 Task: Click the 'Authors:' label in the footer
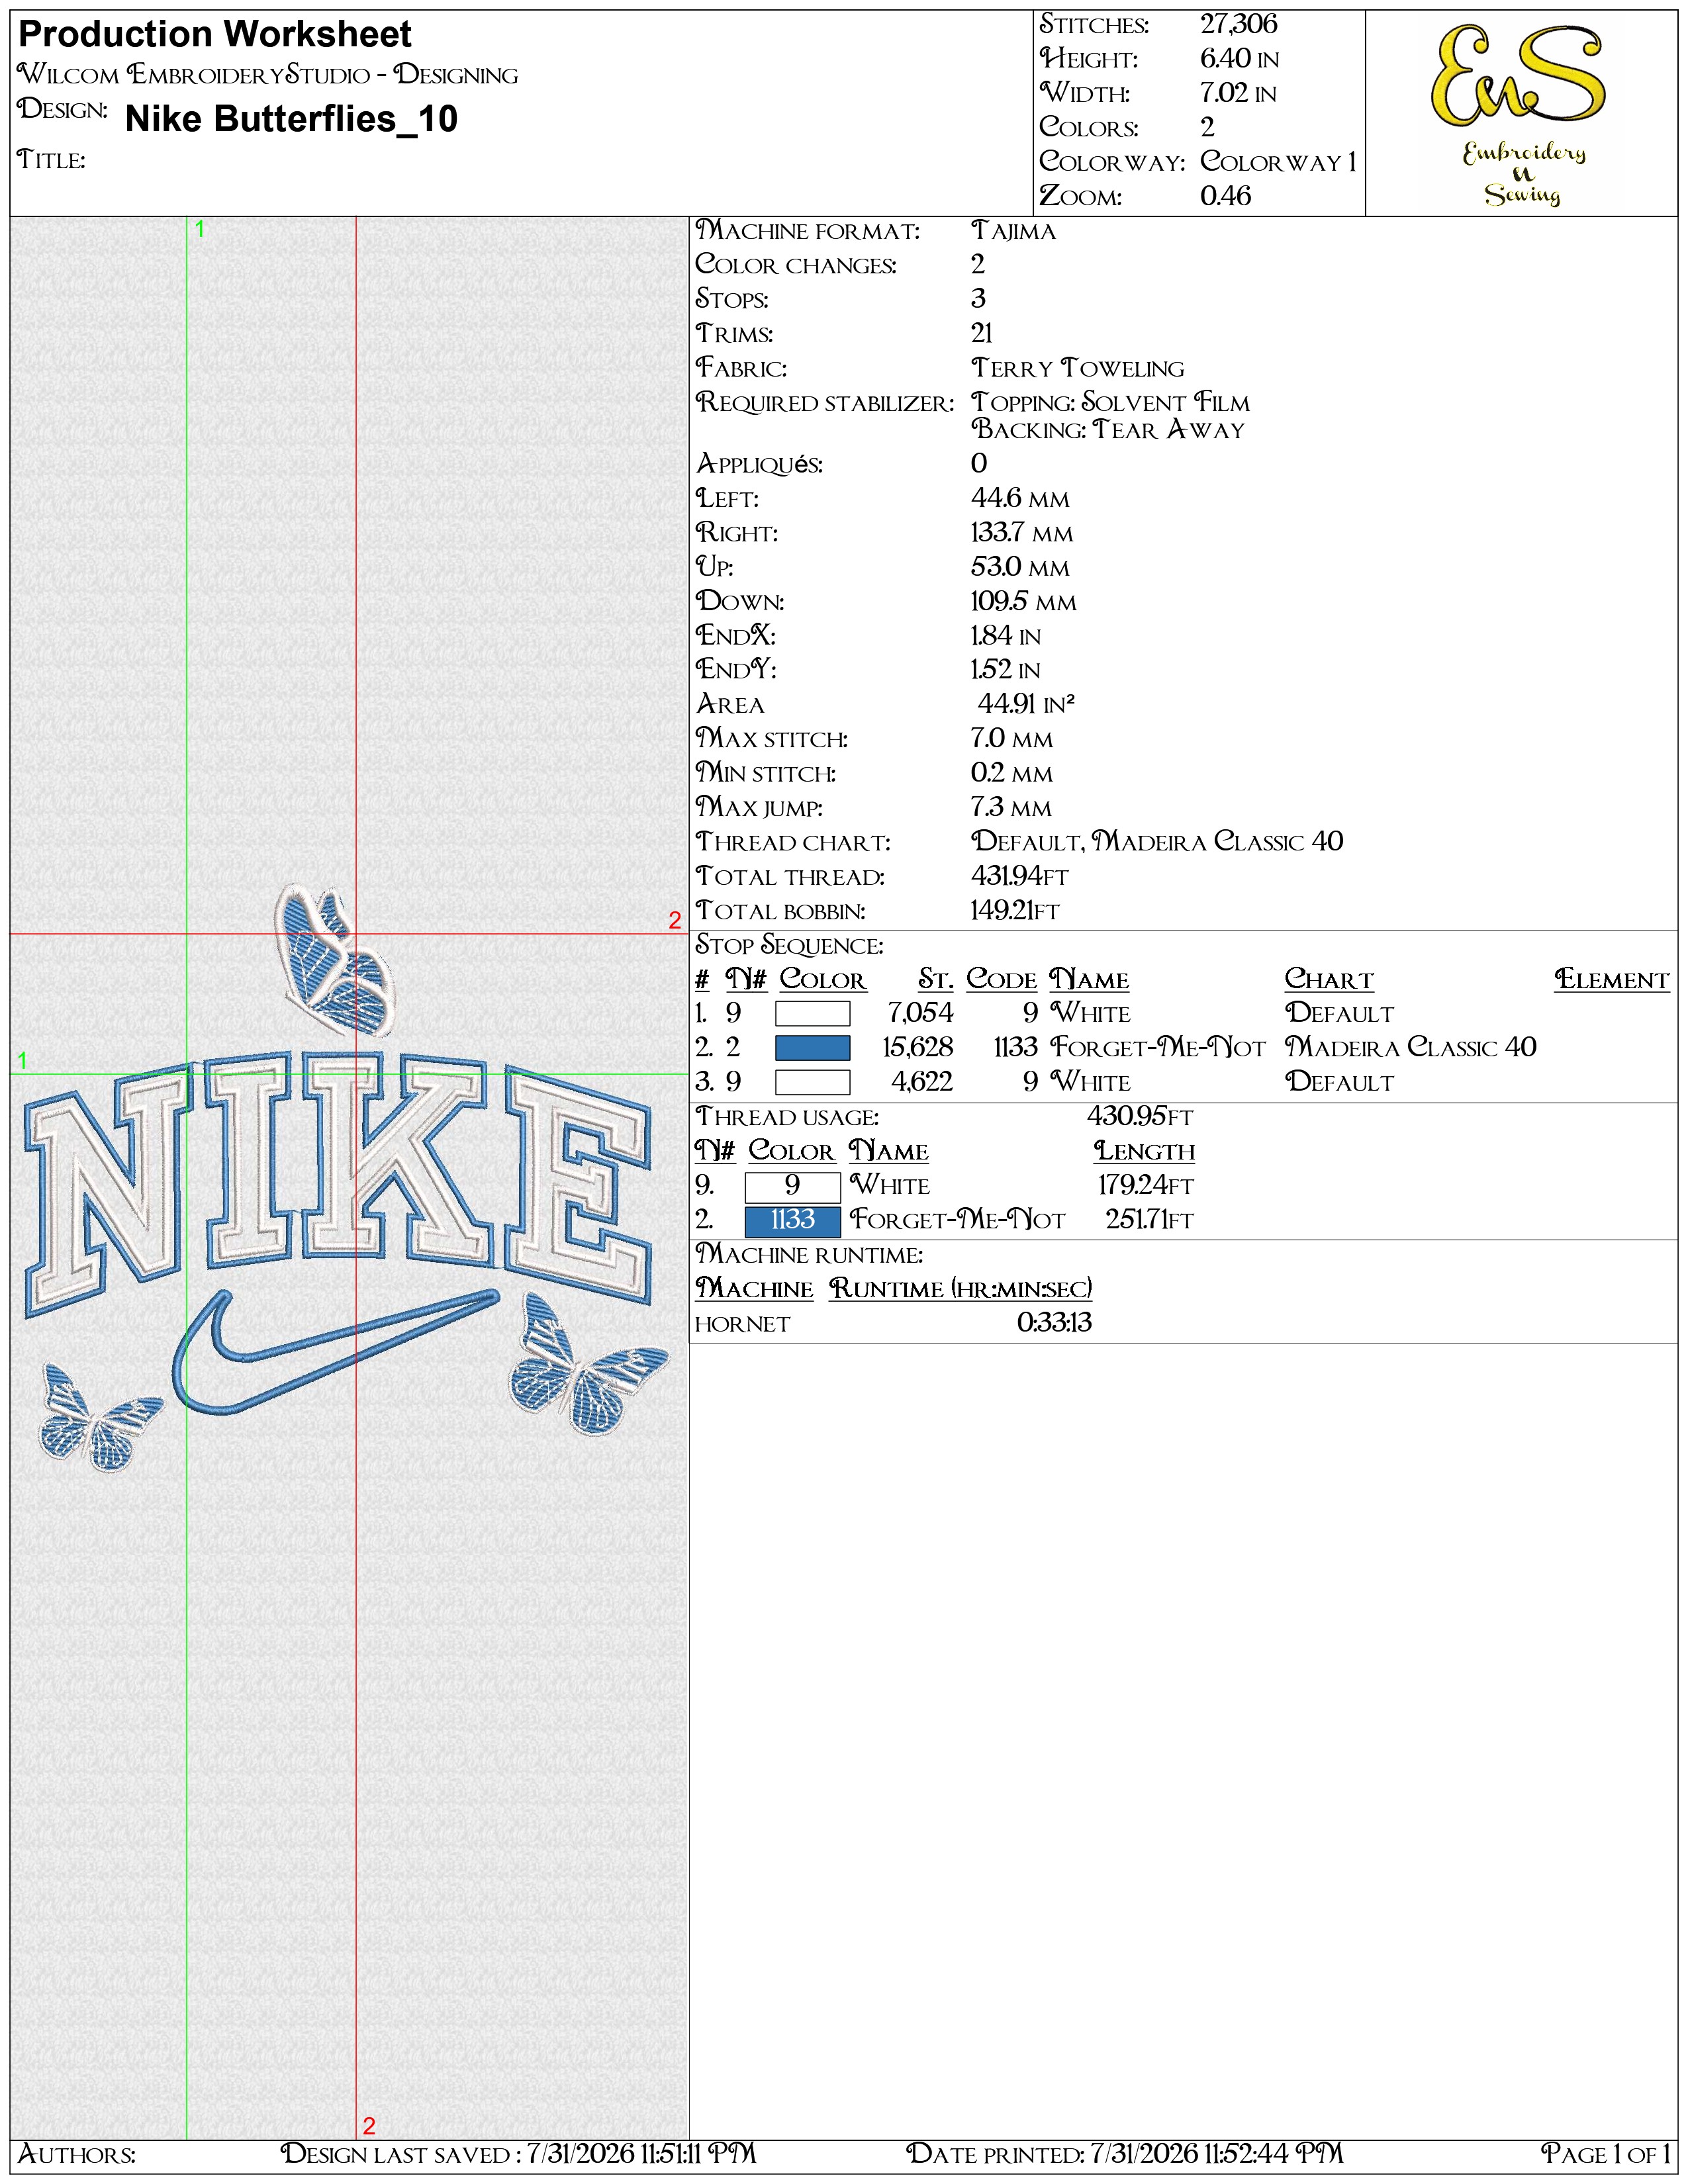tap(76, 2153)
